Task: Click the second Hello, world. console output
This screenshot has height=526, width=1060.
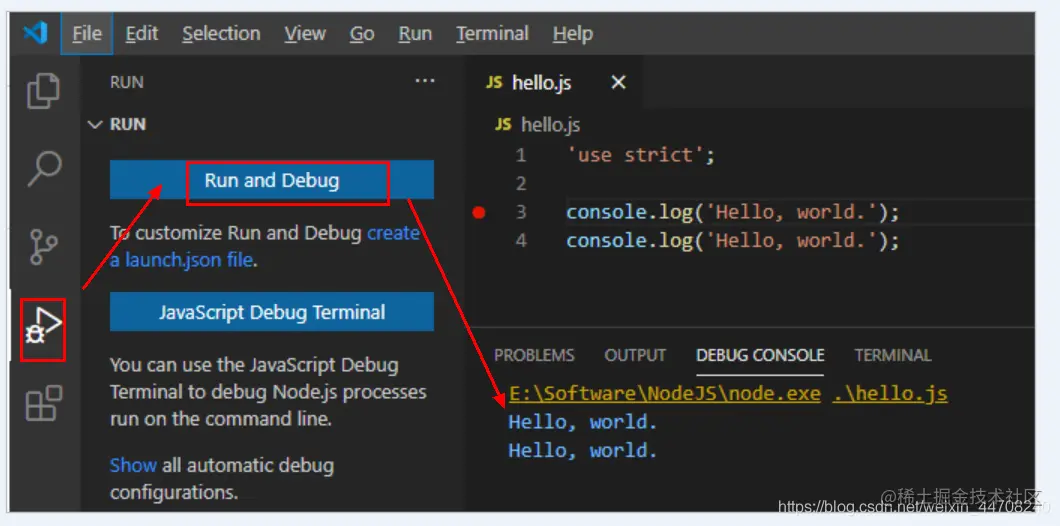Action: tap(583, 450)
